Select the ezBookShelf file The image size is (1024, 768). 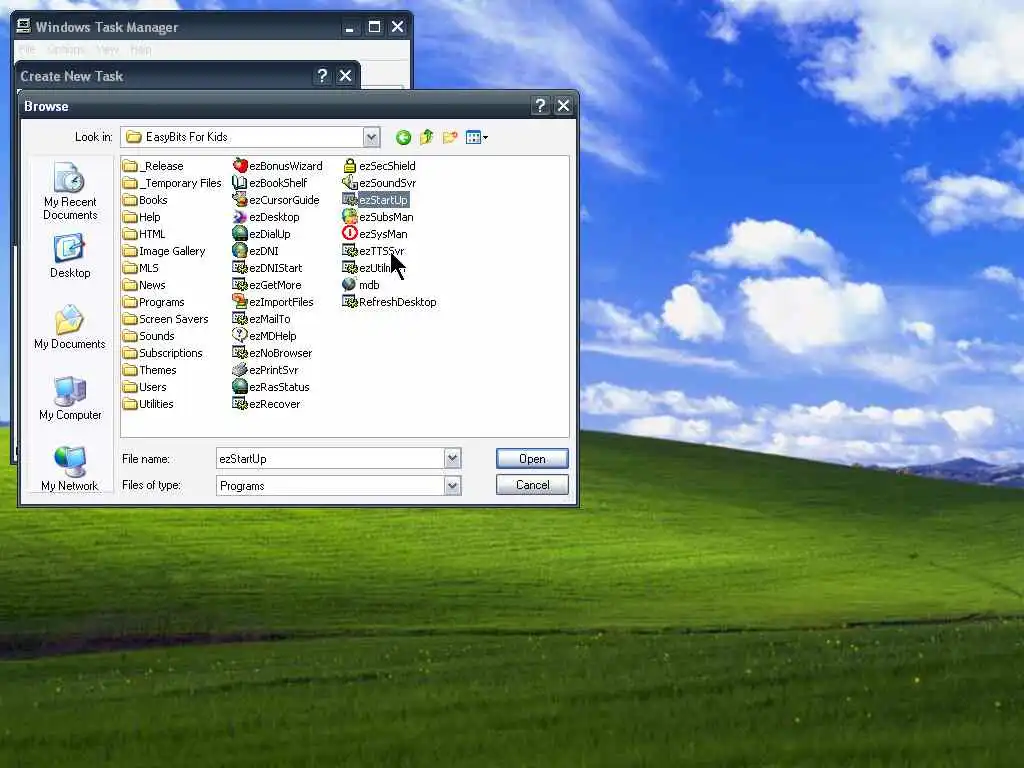(270, 183)
